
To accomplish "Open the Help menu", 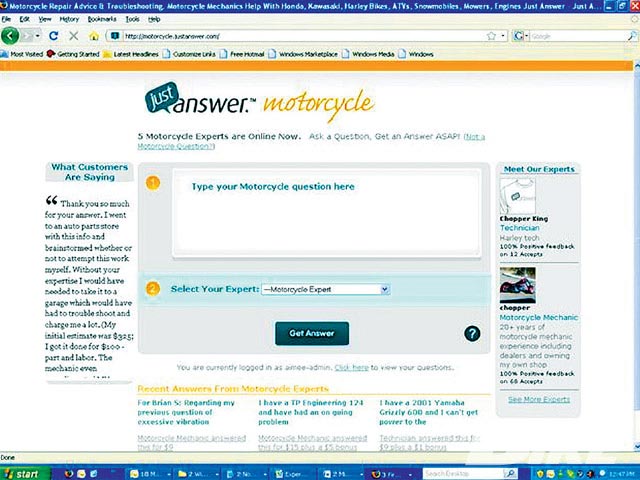I will 154,19.
